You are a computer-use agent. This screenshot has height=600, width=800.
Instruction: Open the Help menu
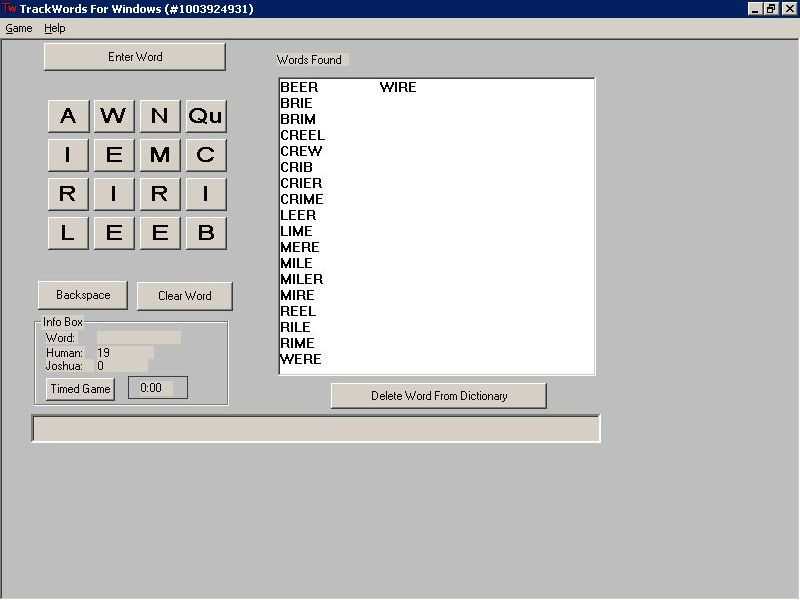[55, 28]
